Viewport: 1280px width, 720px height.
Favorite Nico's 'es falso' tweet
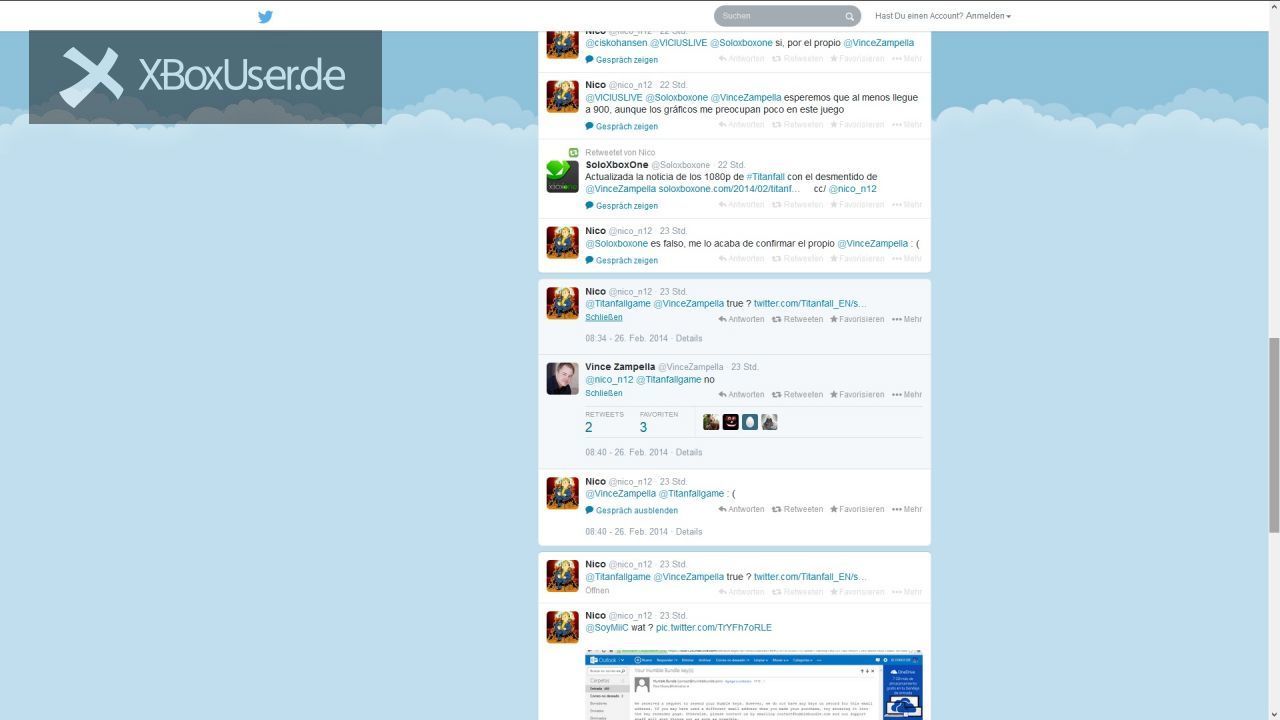(857, 258)
